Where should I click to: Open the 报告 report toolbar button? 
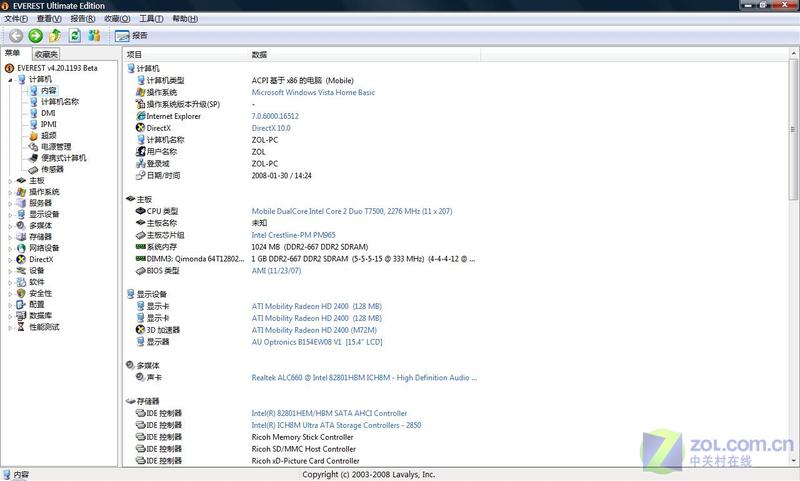[131, 36]
